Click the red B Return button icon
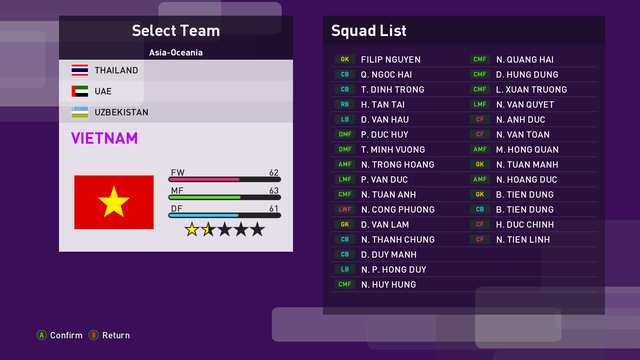640x360 pixels. coord(93,335)
